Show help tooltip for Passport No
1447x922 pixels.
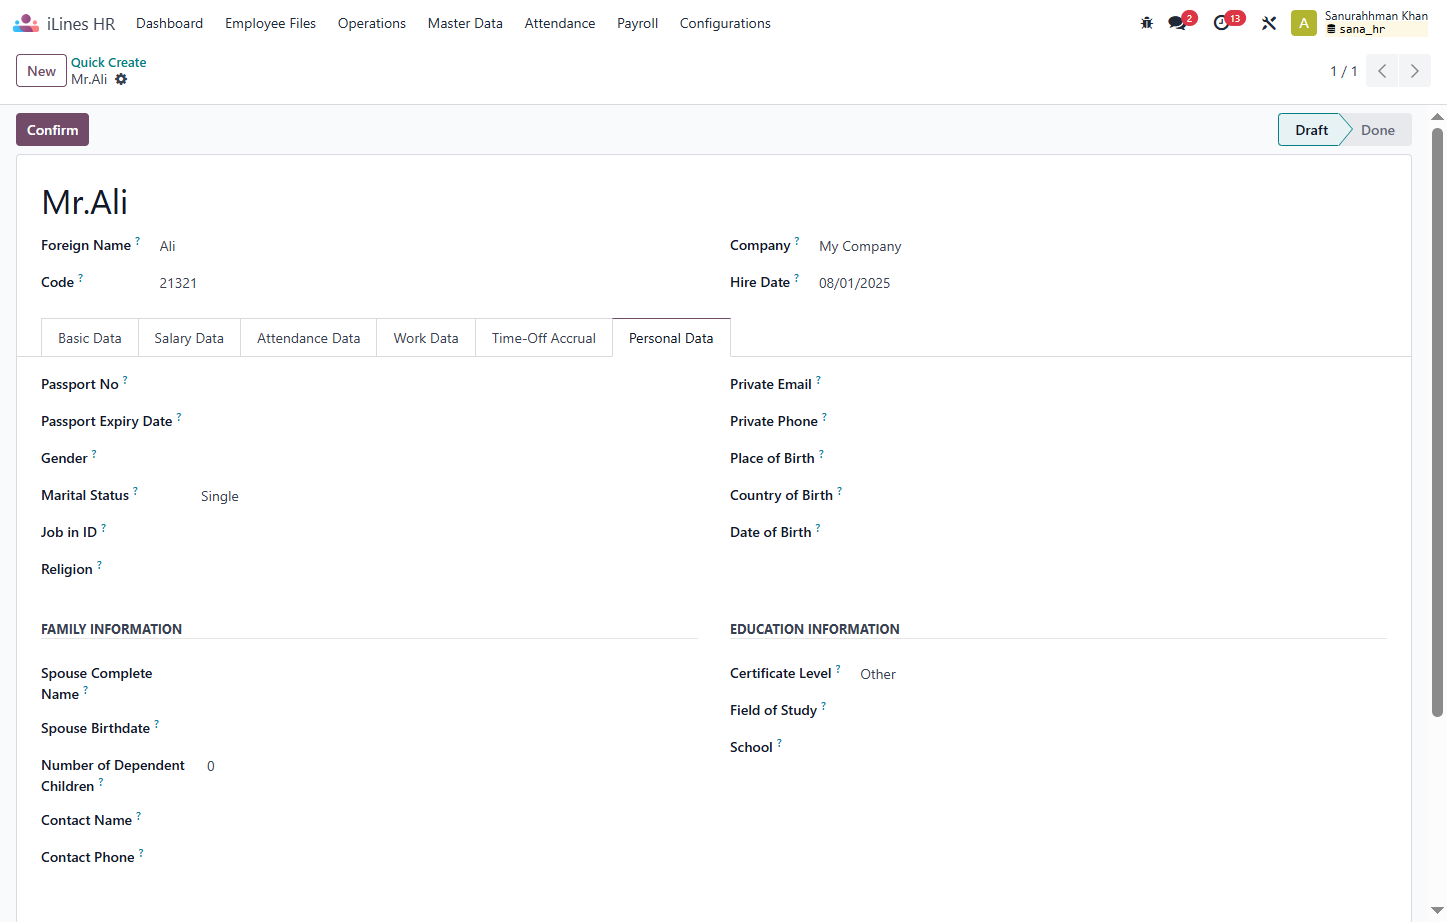pyautogui.click(x=125, y=379)
